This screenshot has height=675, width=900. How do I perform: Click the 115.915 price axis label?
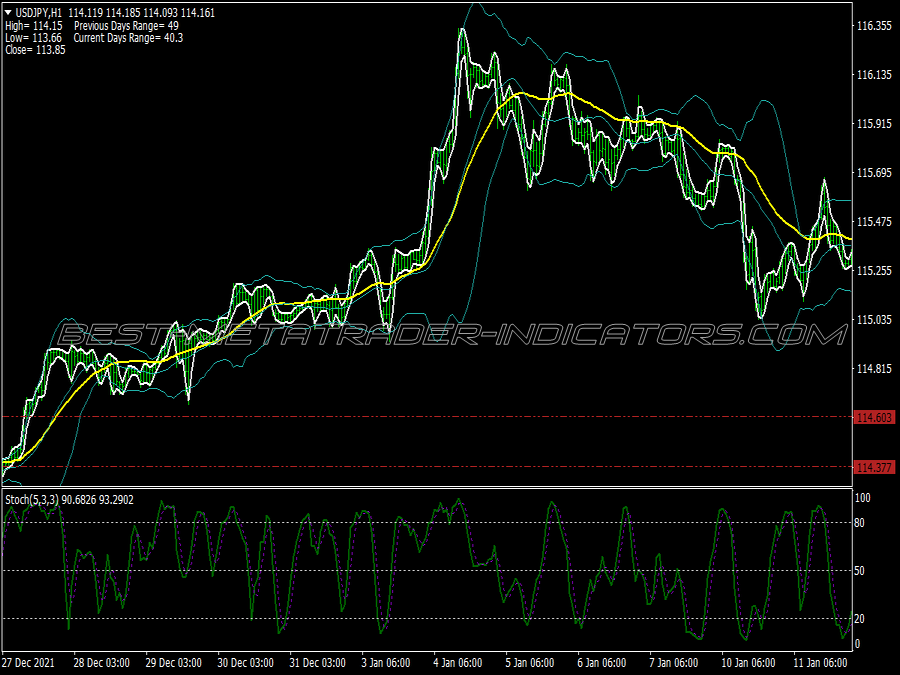pos(874,124)
